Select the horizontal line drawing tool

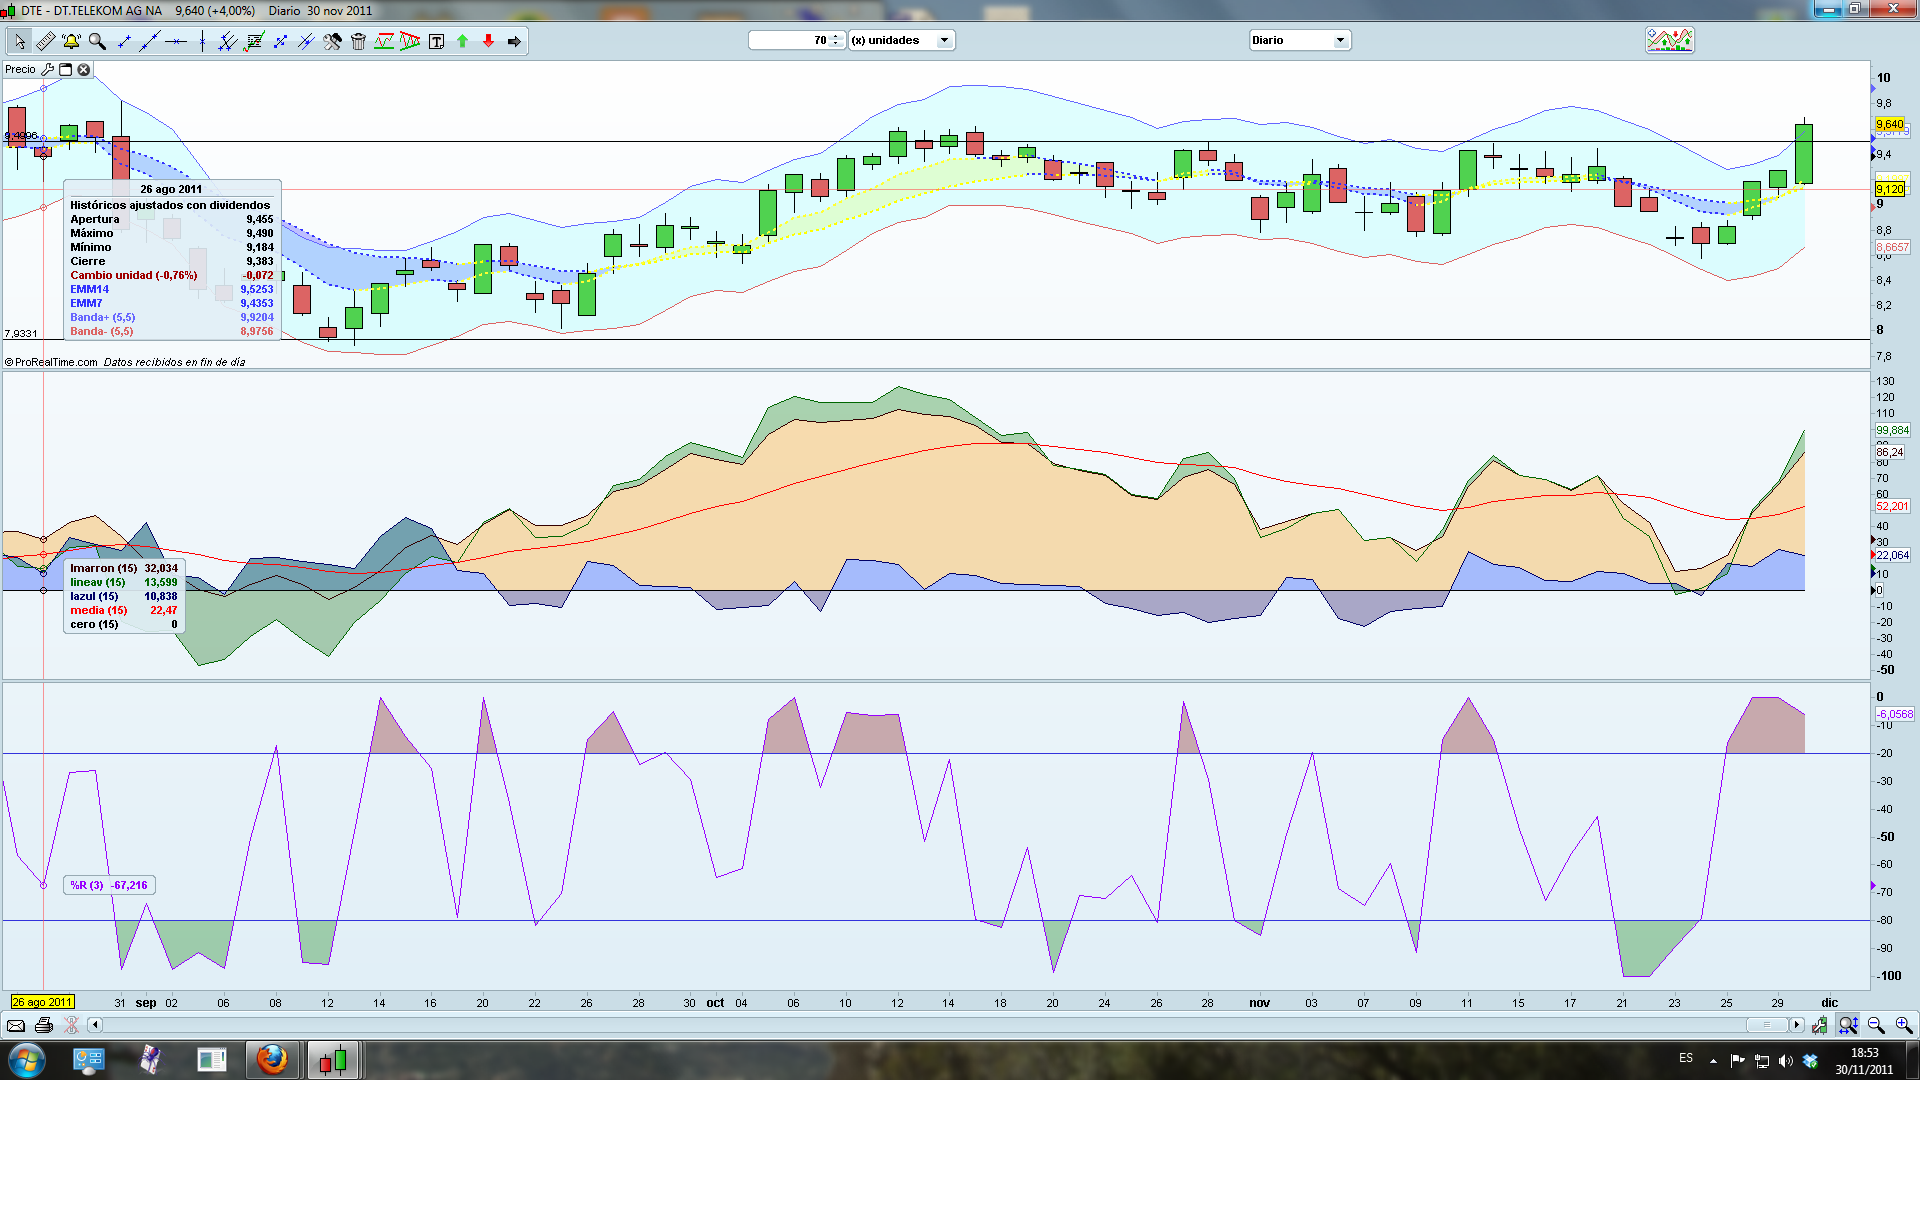coord(176,41)
